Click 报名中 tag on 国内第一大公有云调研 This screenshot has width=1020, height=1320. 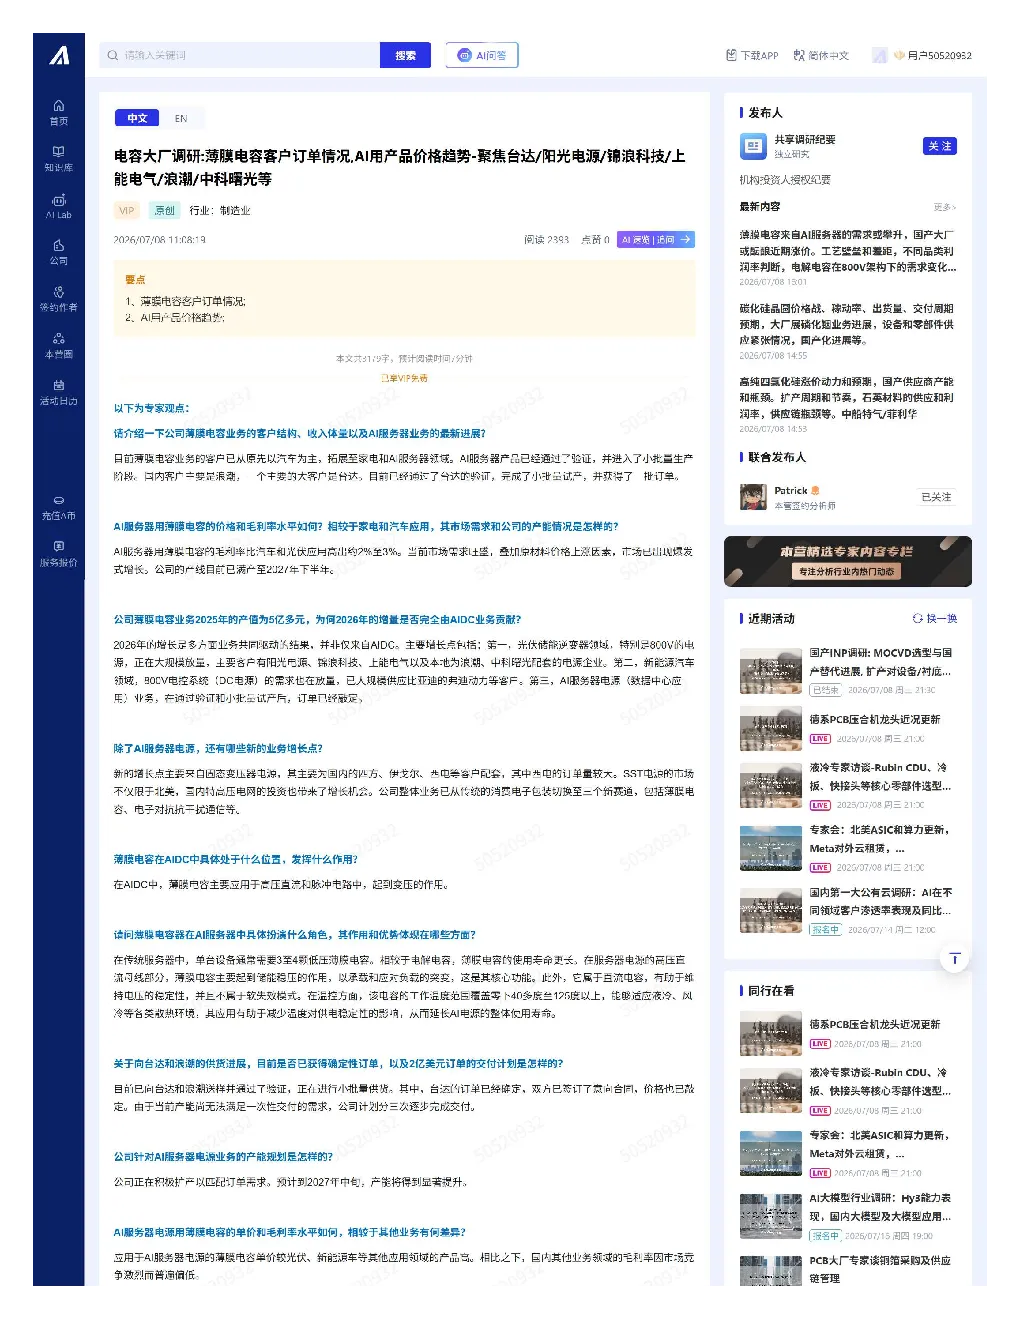point(825,930)
